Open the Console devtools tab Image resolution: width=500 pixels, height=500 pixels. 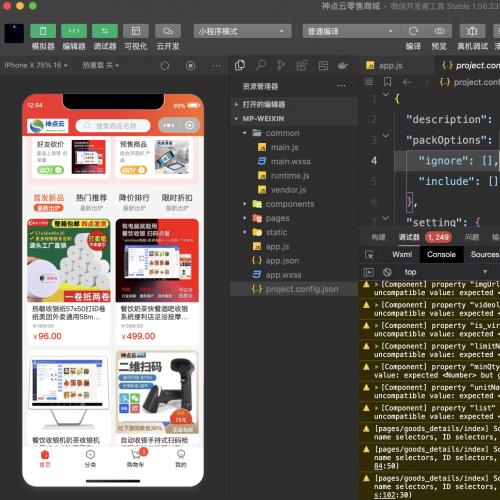tap(441, 254)
